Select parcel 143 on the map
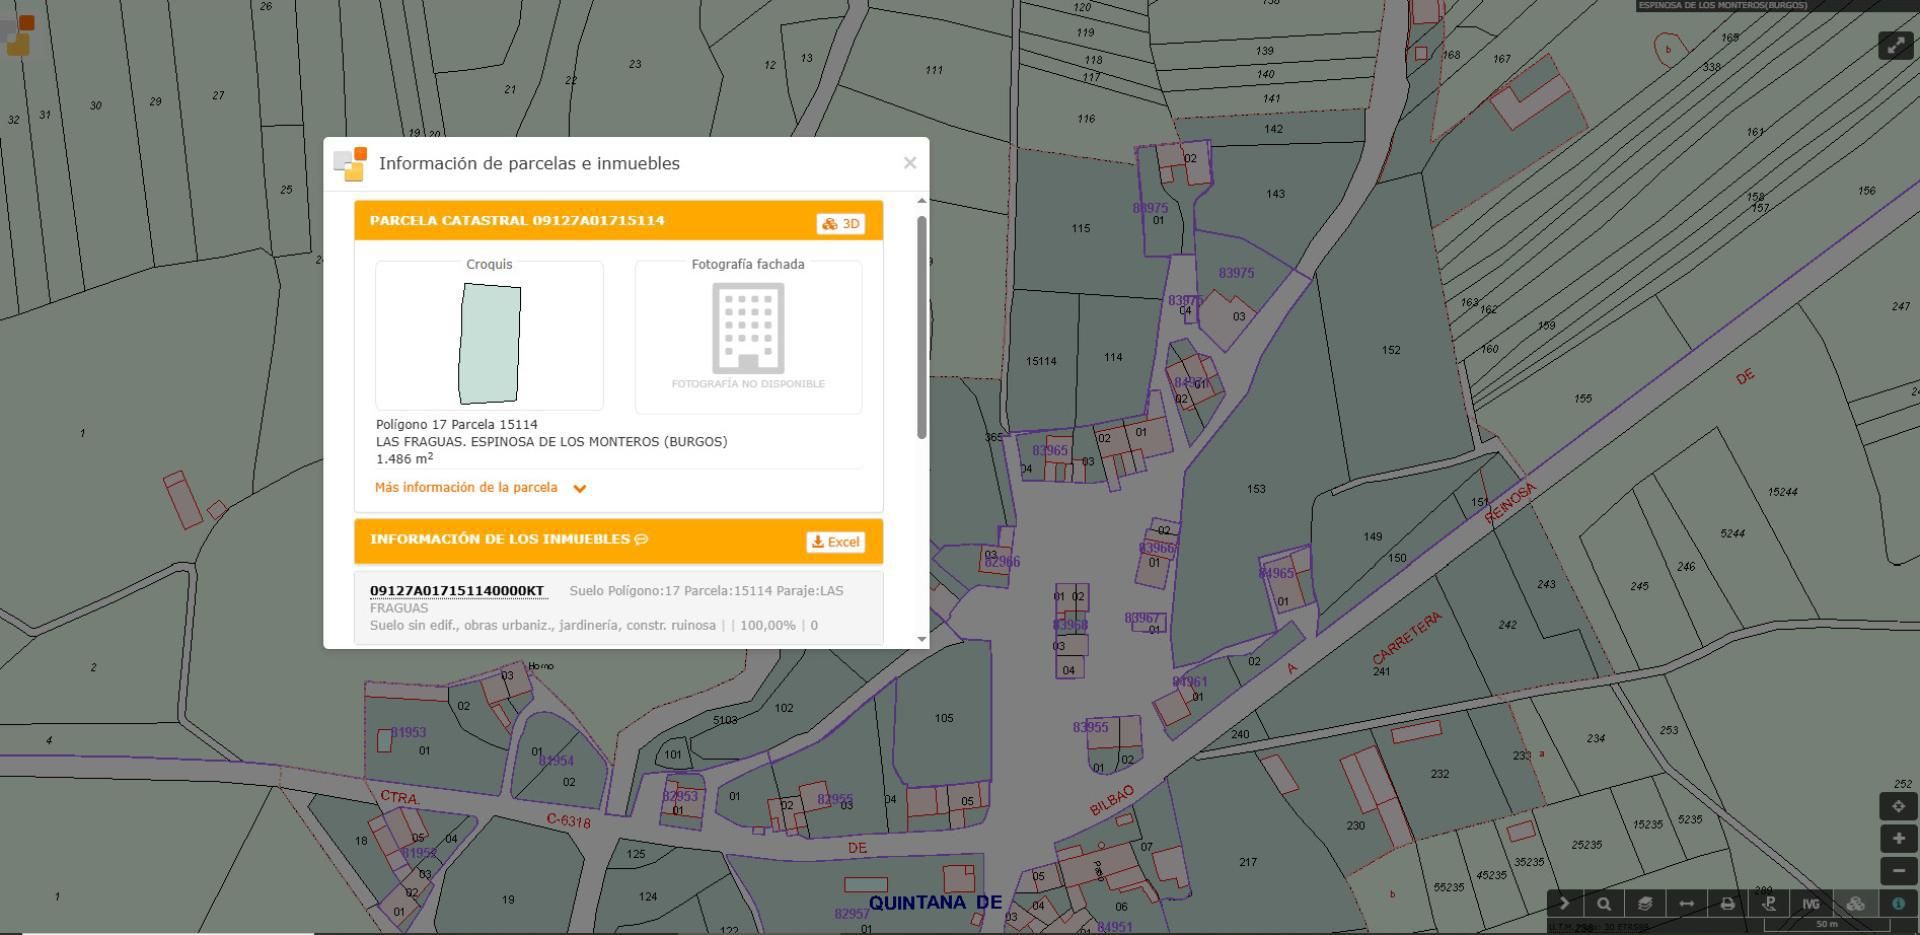The width and height of the screenshot is (1920, 935). [x=1275, y=194]
